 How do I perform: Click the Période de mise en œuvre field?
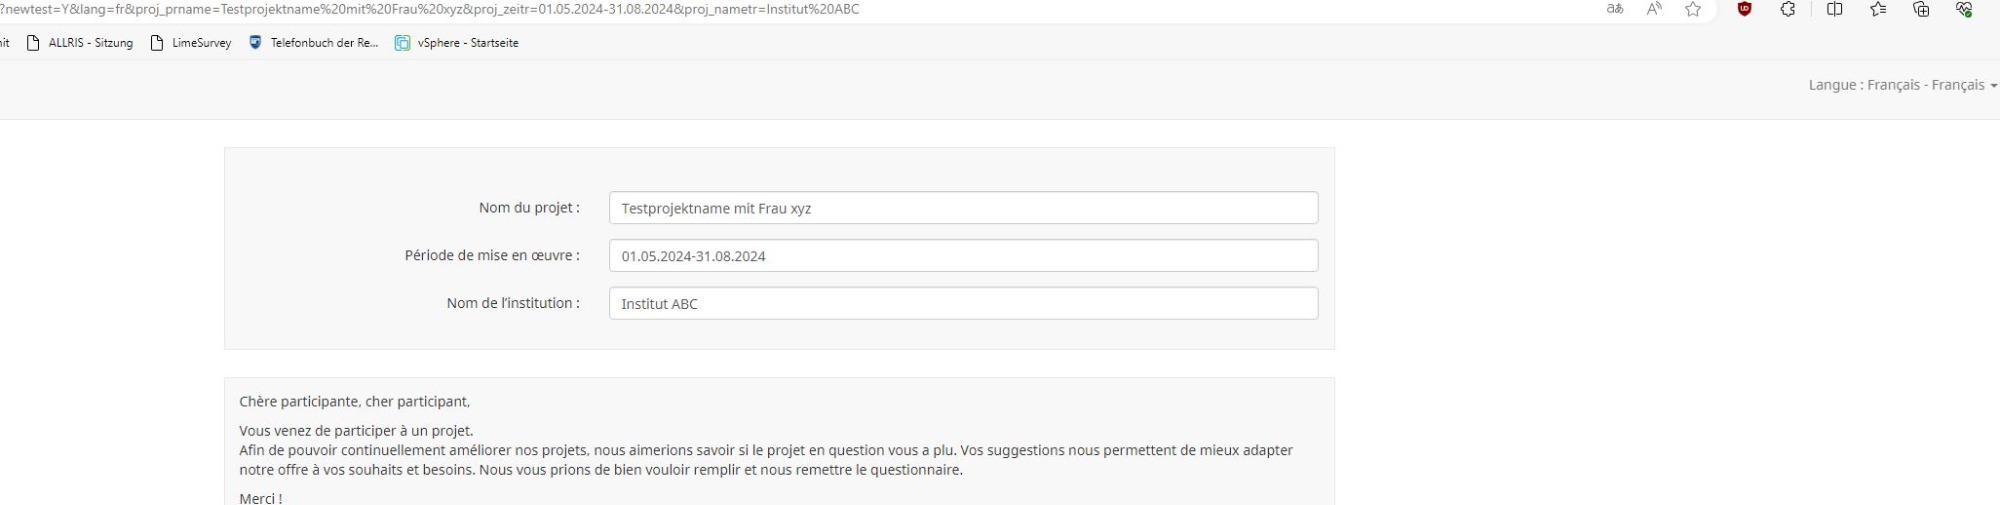(963, 256)
